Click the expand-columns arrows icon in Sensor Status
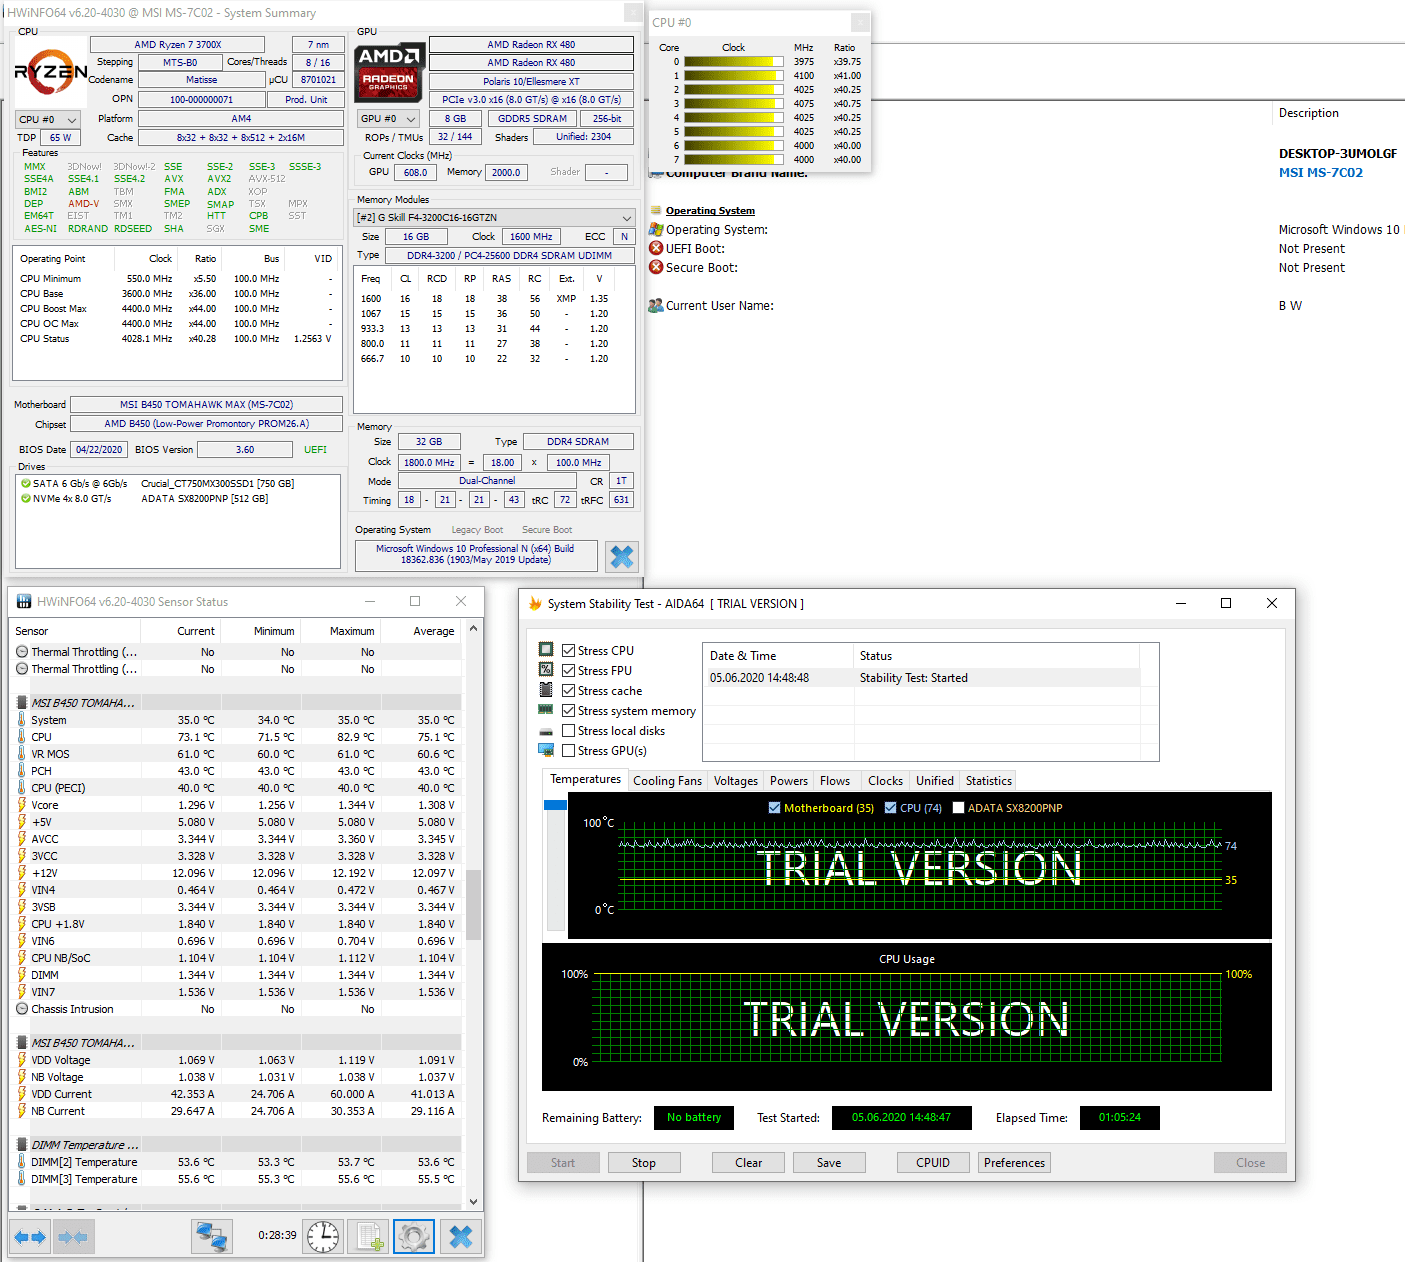This screenshot has height=1262, width=1405. (30, 1236)
